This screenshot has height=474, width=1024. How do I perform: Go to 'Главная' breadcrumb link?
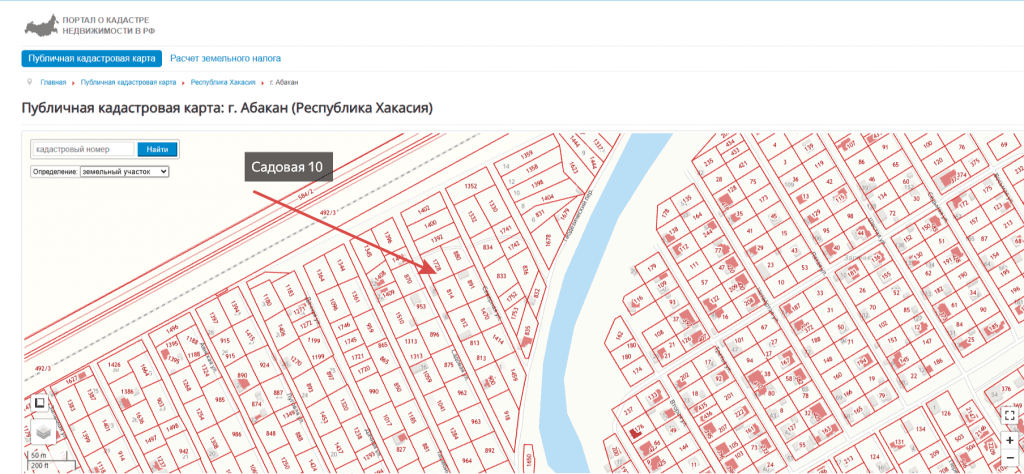[53, 82]
